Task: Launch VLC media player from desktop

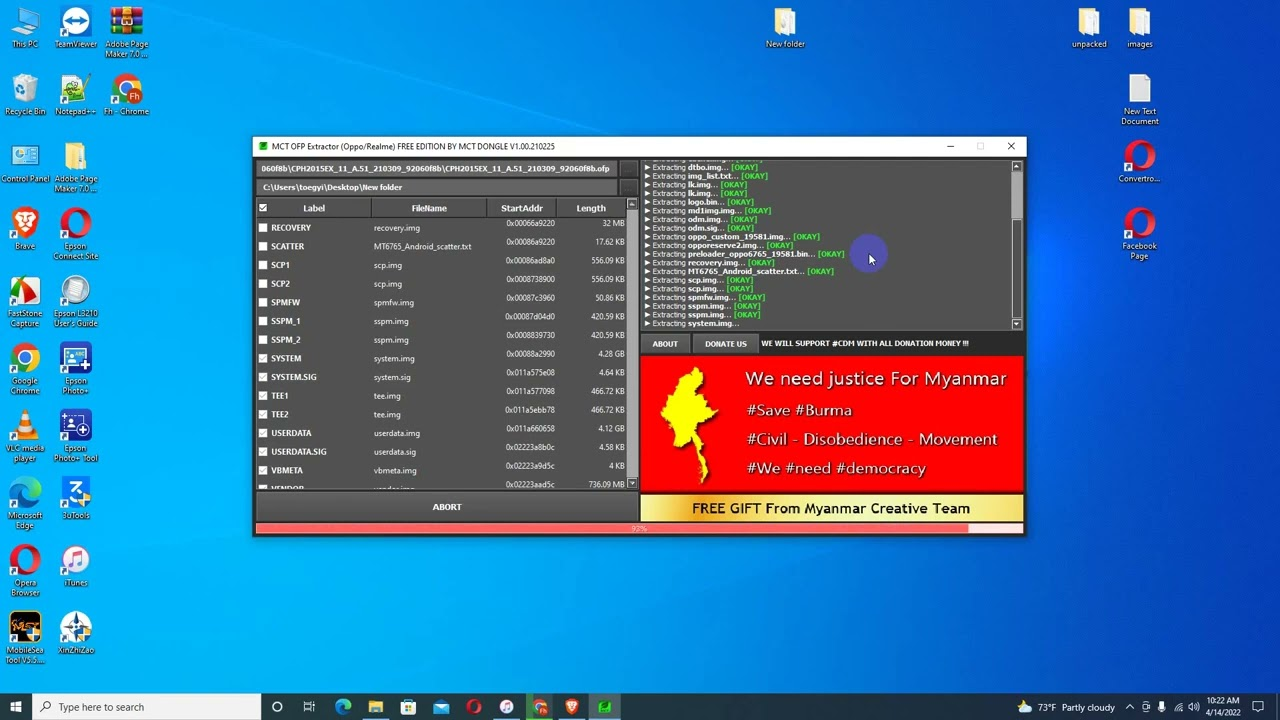Action: pos(25,436)
